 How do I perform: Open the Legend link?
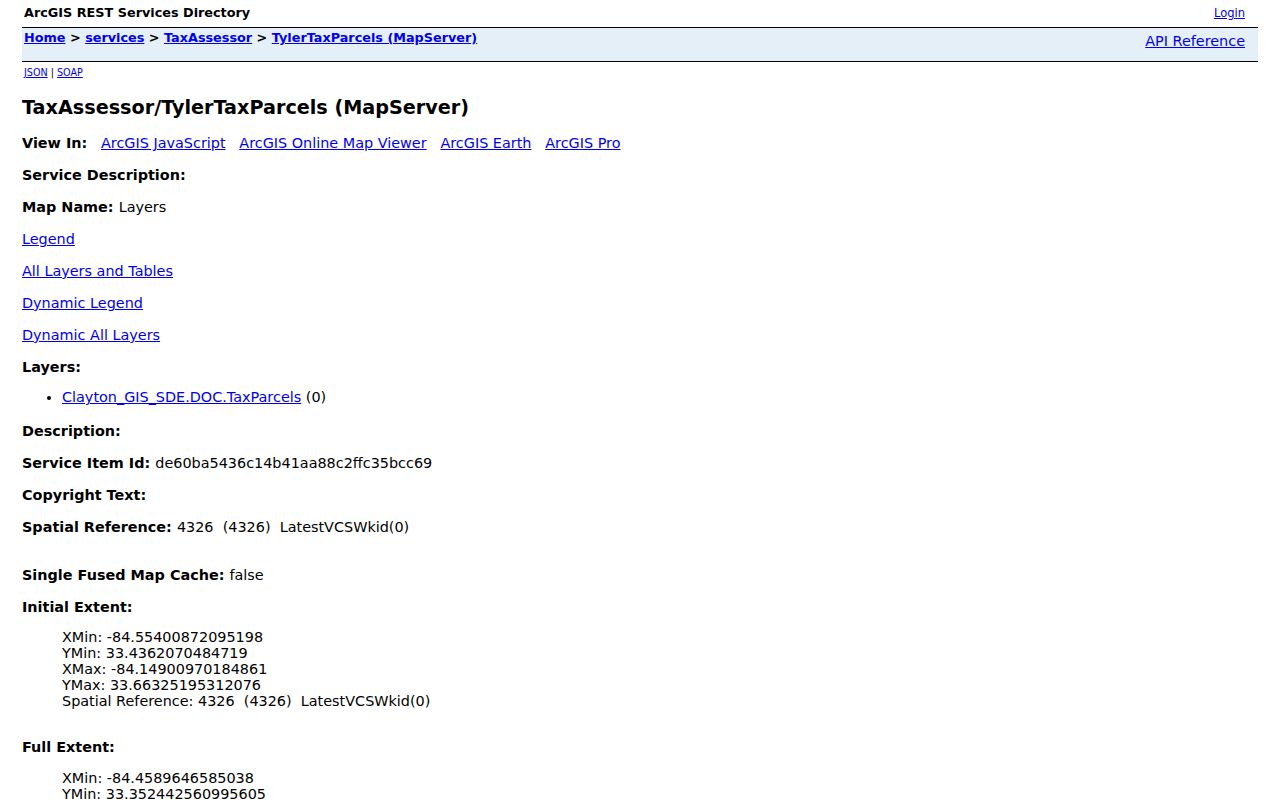pyautogui.click(x=48, y=239)
